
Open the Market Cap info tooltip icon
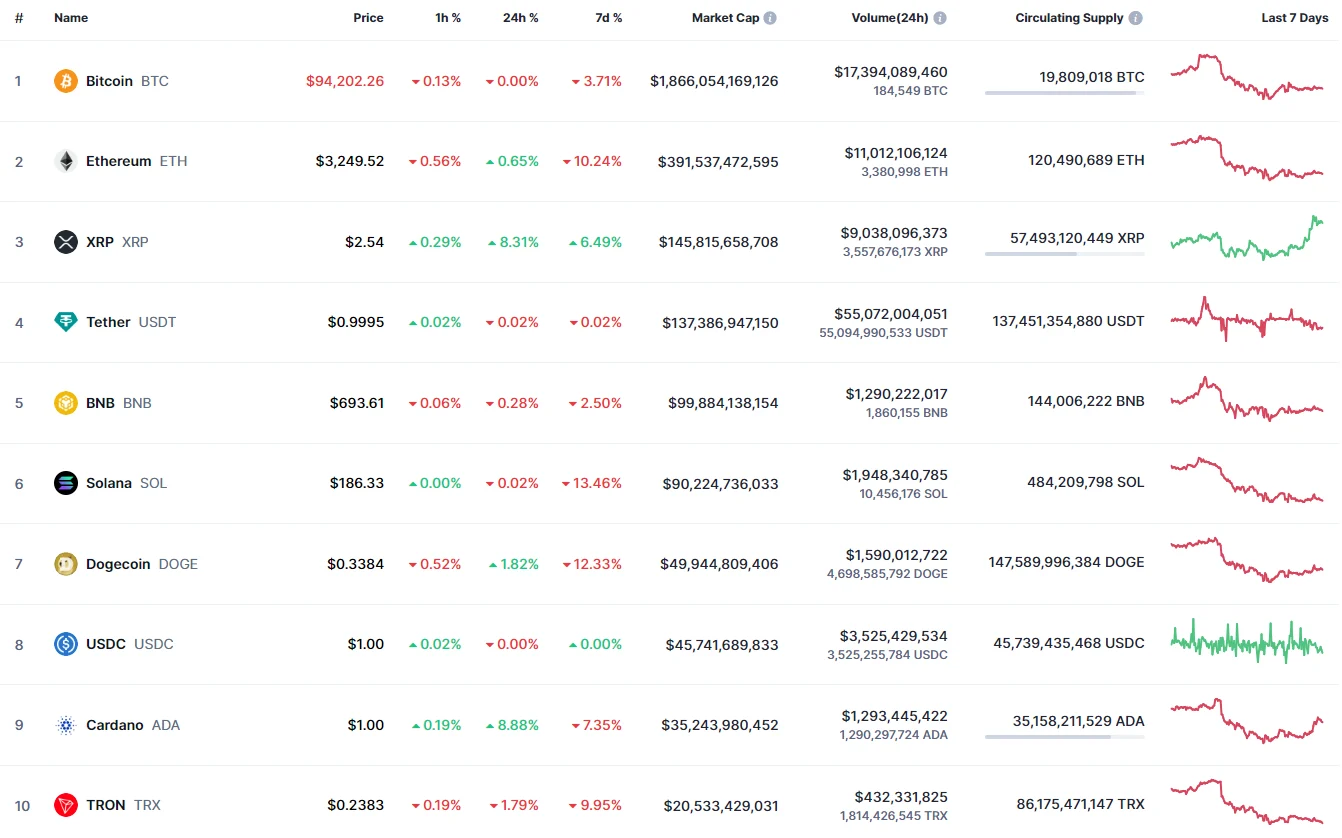click(x=770, y=18)
